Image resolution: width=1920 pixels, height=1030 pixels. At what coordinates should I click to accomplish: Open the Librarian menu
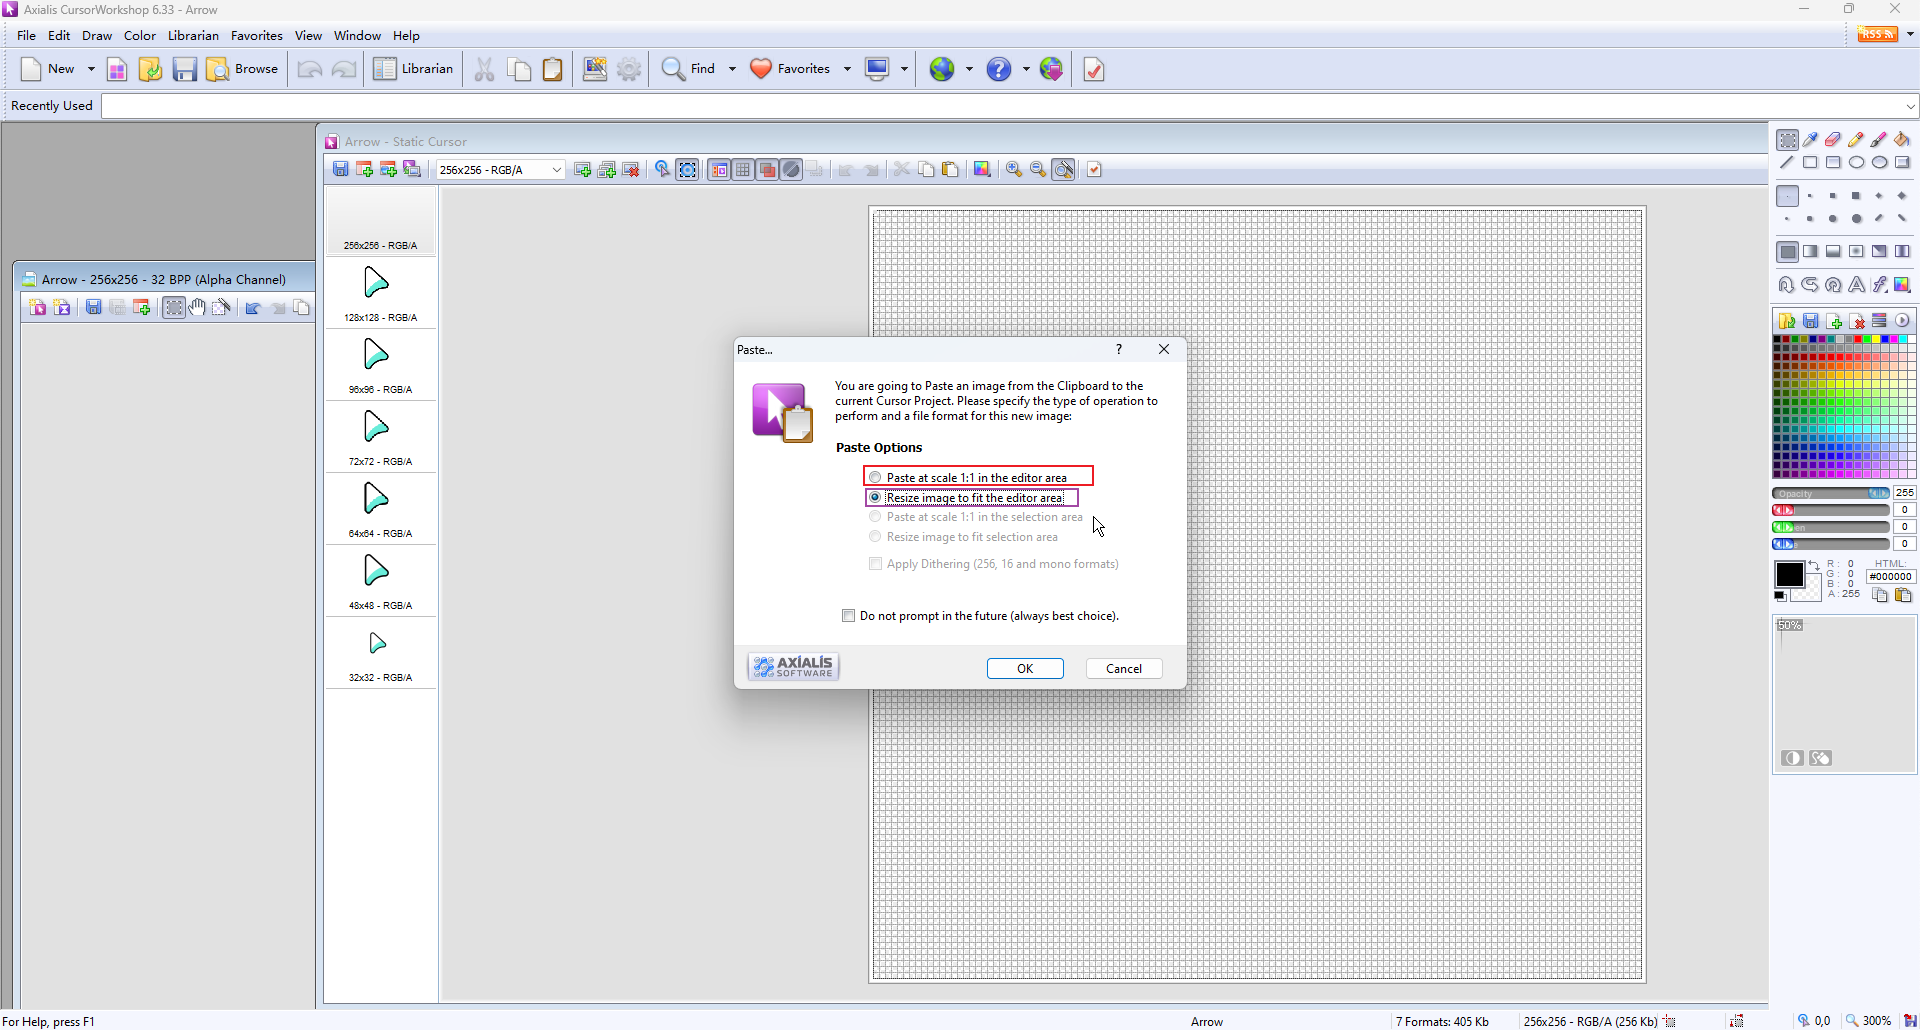coord(193,35)
